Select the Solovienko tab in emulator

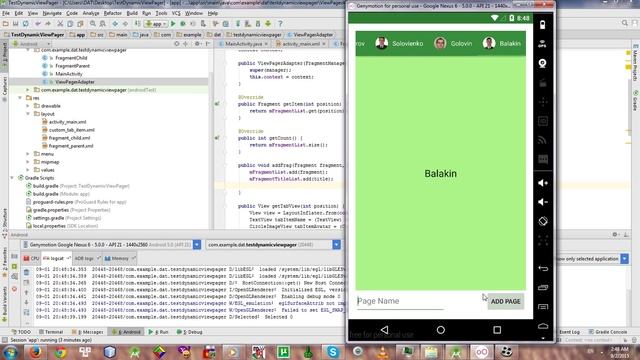pyautogui.click(x=399, y=43)
